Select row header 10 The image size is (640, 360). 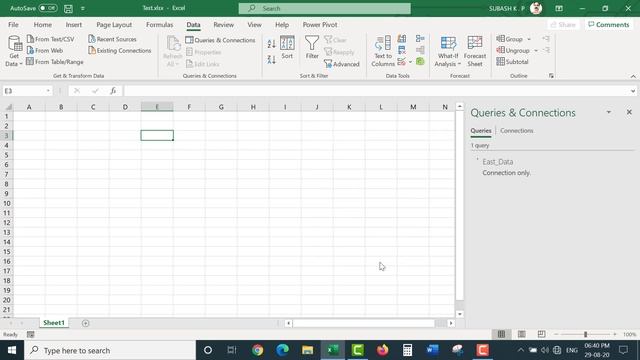point(7,203)
